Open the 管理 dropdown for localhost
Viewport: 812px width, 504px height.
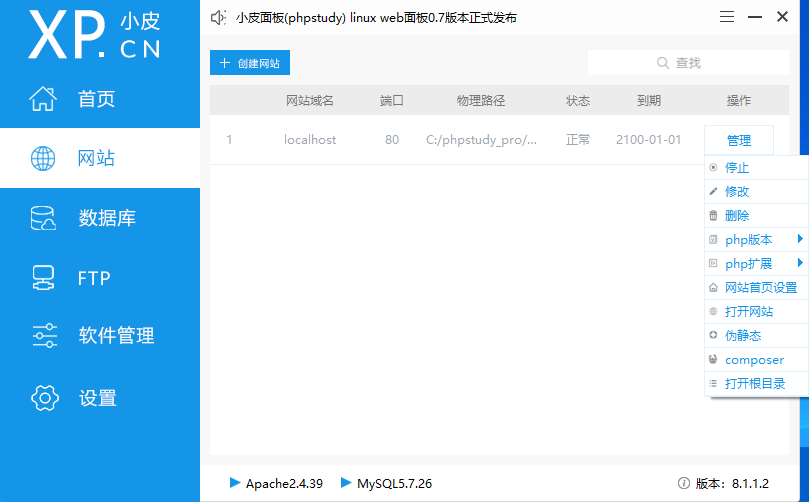pyautogui.click(x=739, y=140)
